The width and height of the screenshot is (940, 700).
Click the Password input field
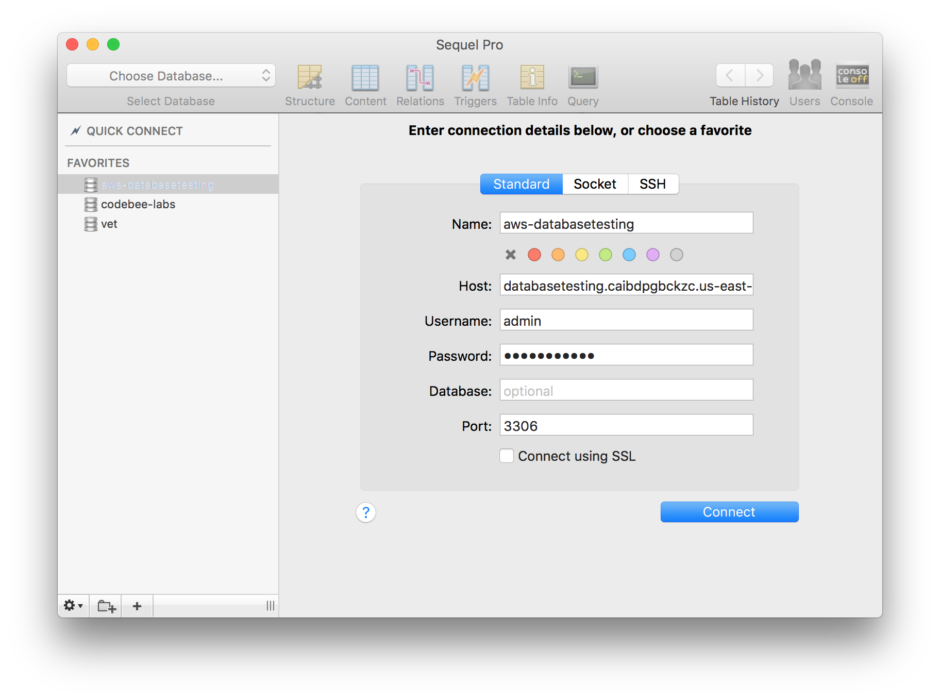coord(626,355)
